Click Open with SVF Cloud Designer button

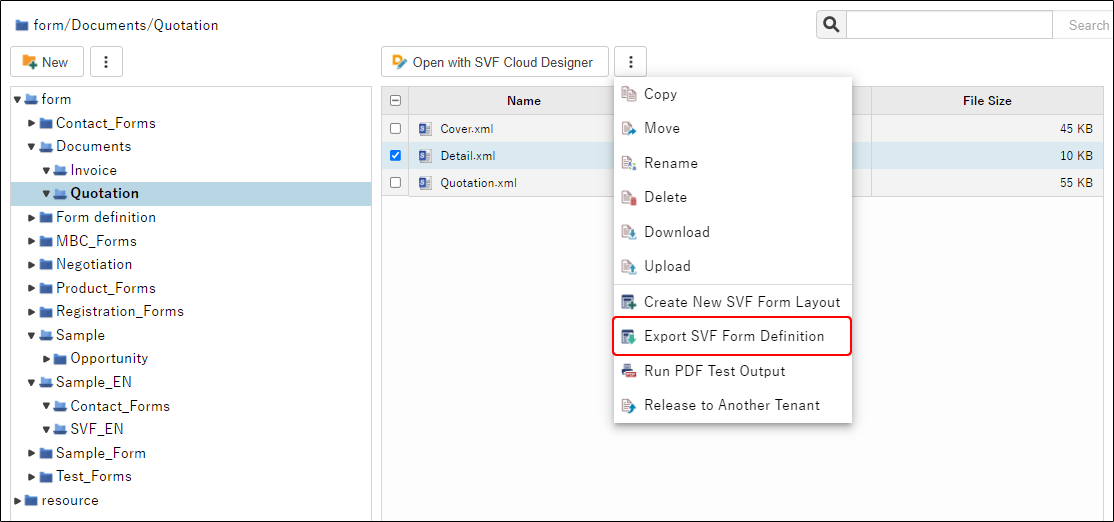[x=494, y=62]
